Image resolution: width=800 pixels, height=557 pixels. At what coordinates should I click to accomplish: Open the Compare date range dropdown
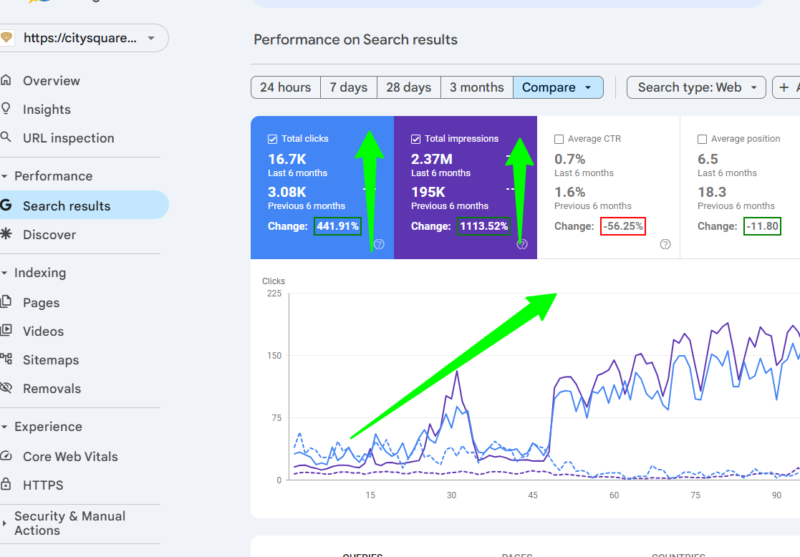coord(558,87)
